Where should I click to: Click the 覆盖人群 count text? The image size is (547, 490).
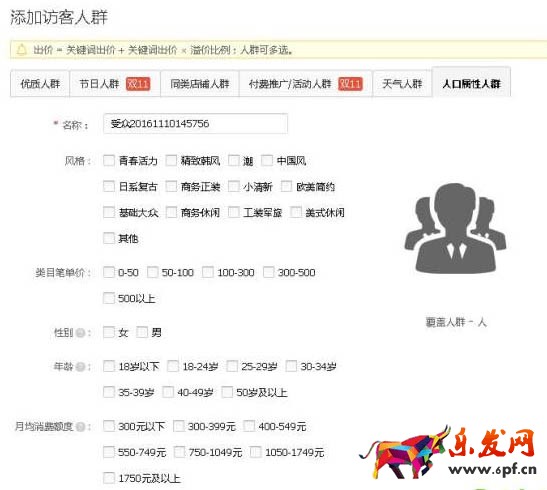[456, 322]
